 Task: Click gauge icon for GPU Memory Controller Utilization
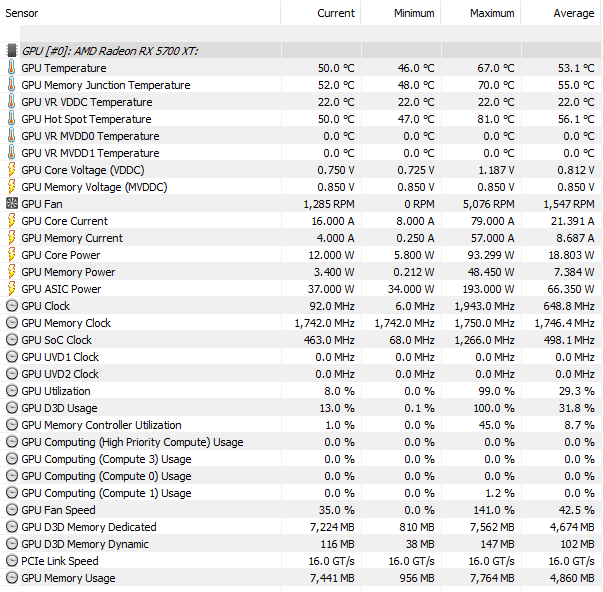tap(12, 425)
